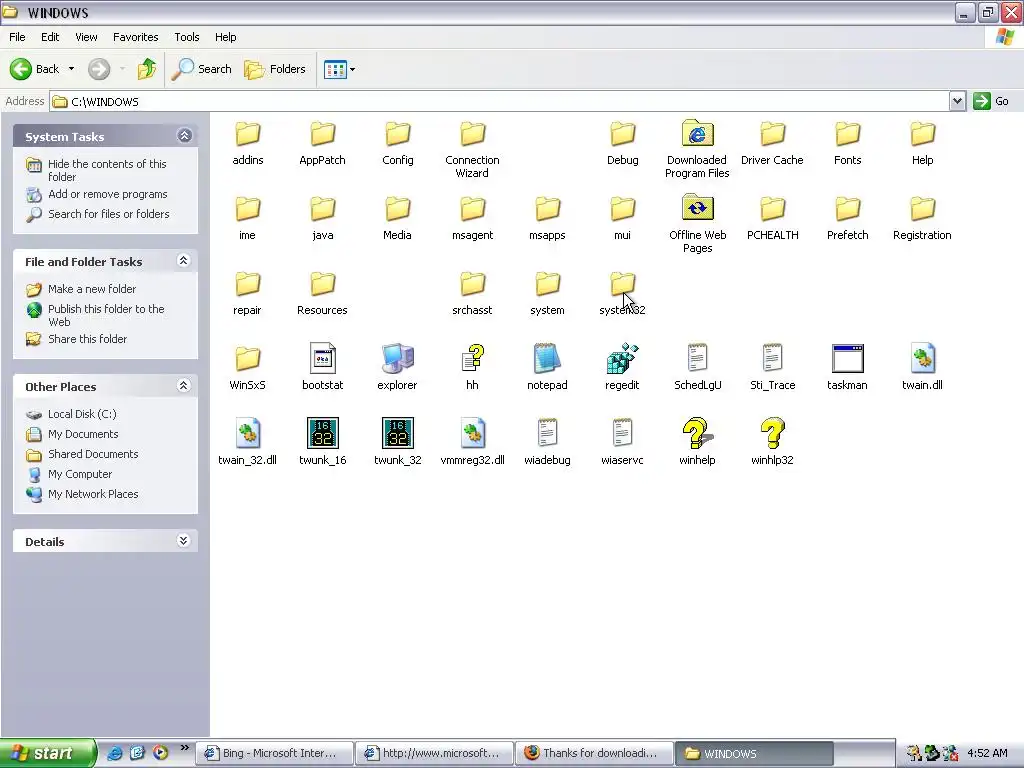1024x768 pixels.
Task: Open the Favorites menu
Action: click(x=135, y=37)
